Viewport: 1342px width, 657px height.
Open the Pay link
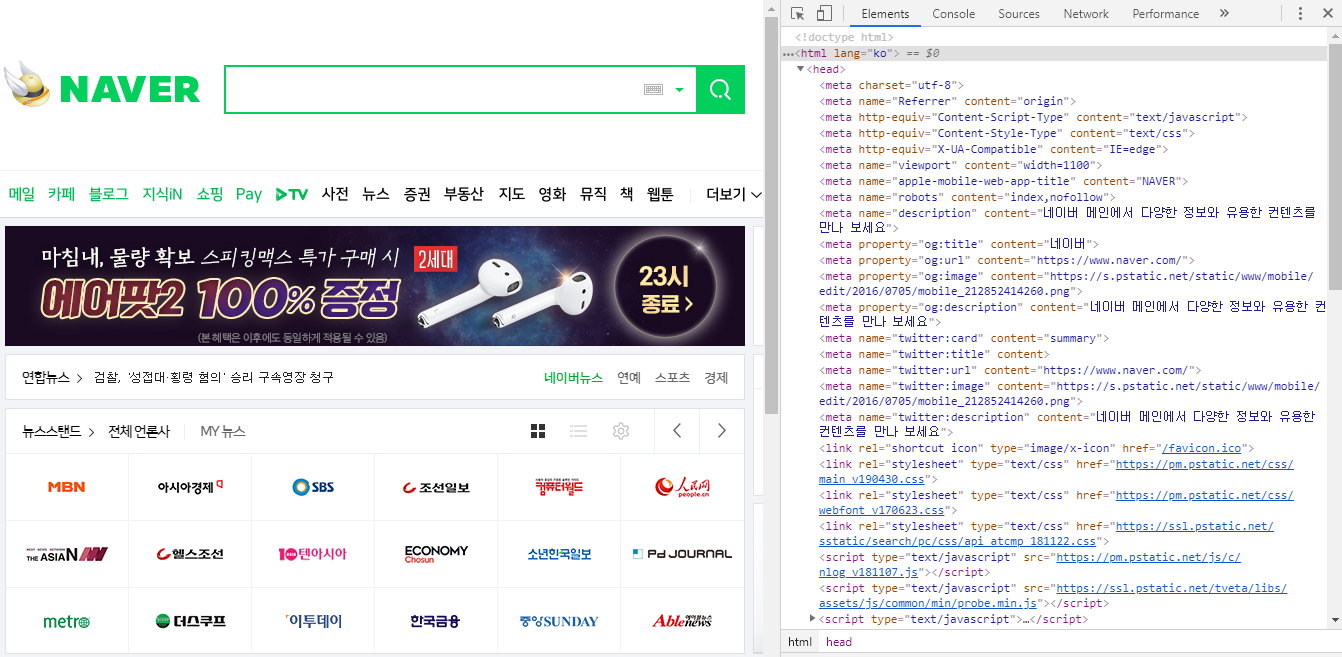[249, 194]
